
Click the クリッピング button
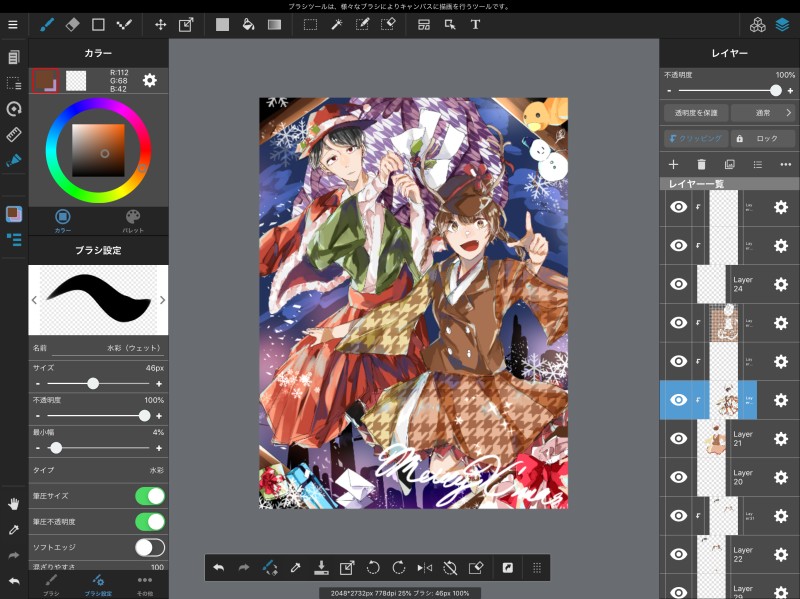pos(696,138)
